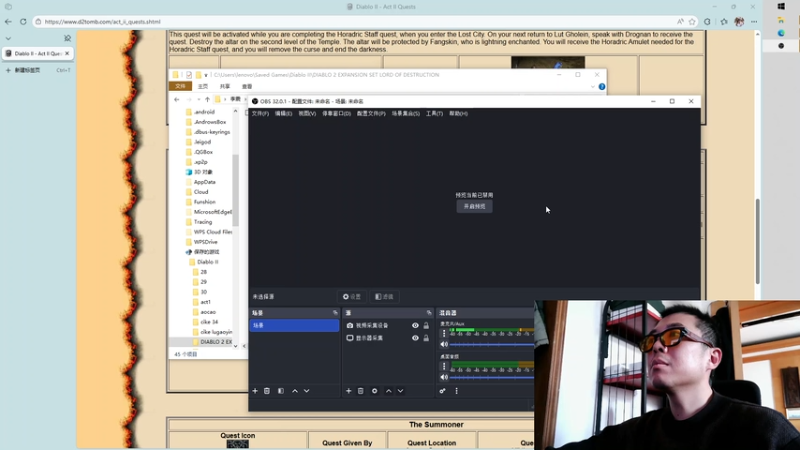The width and height of the screenshot is (800, 450).
Task: Switch to Explorer 查看 ribbon tab
Action: [x=247, y=87]
